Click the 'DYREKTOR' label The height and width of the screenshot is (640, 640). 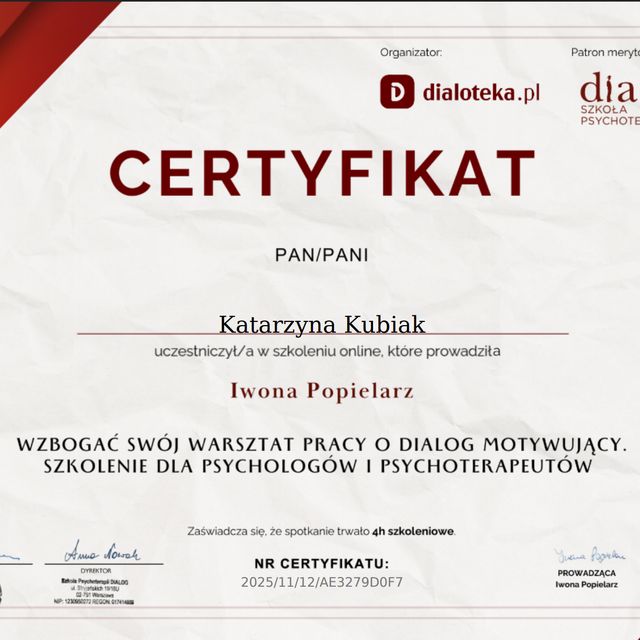point(96,571)
